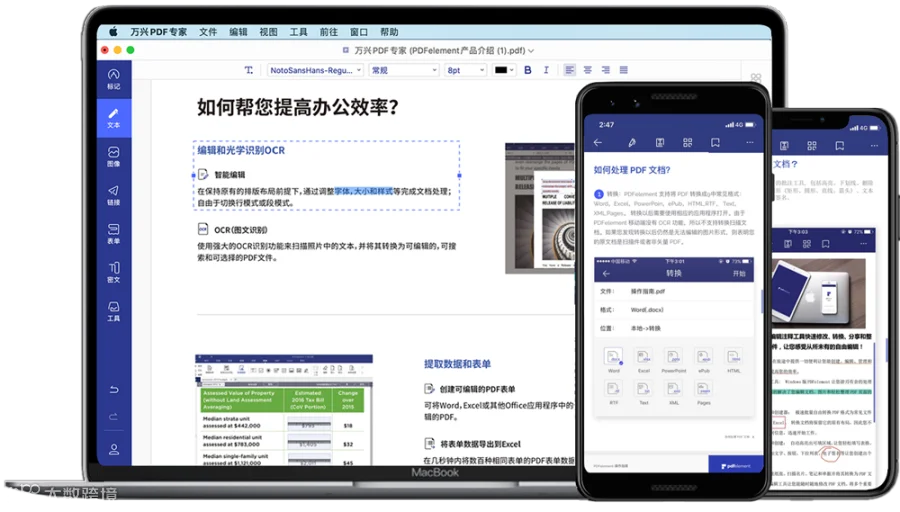Open the 前往 menu
Viewport: 900px width, 512px height.
(328, 32)
